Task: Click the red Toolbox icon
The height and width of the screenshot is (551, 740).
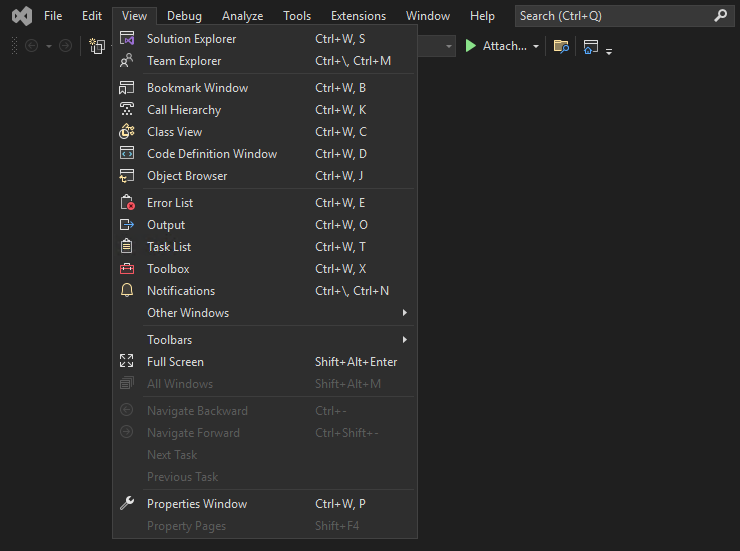Action: coord(126,268)
